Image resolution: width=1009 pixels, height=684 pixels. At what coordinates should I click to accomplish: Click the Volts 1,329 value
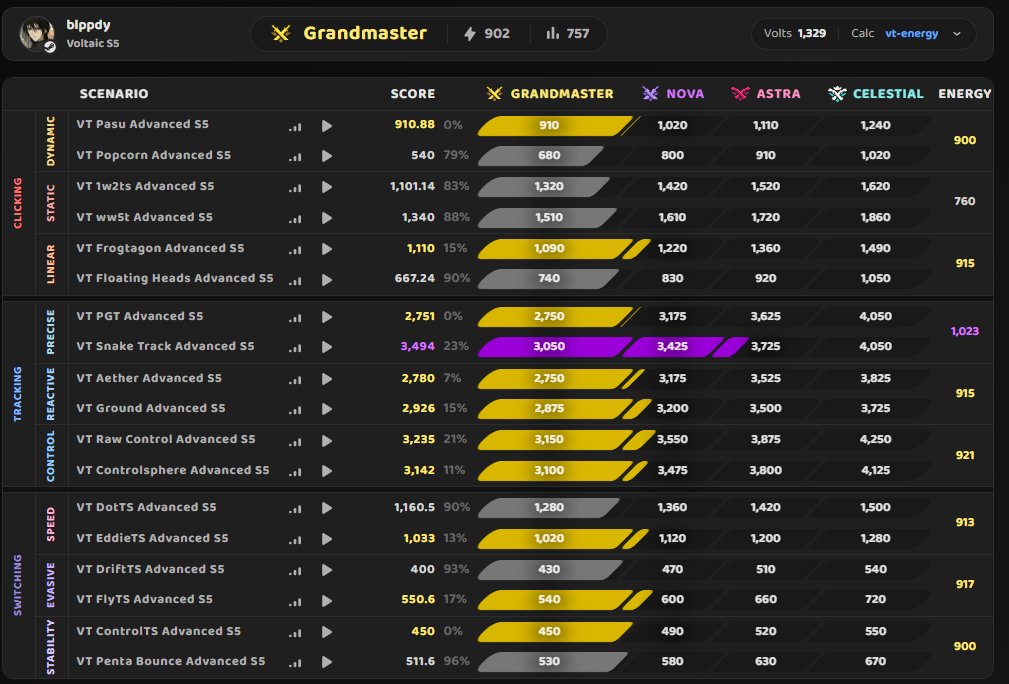pos(811,33)
